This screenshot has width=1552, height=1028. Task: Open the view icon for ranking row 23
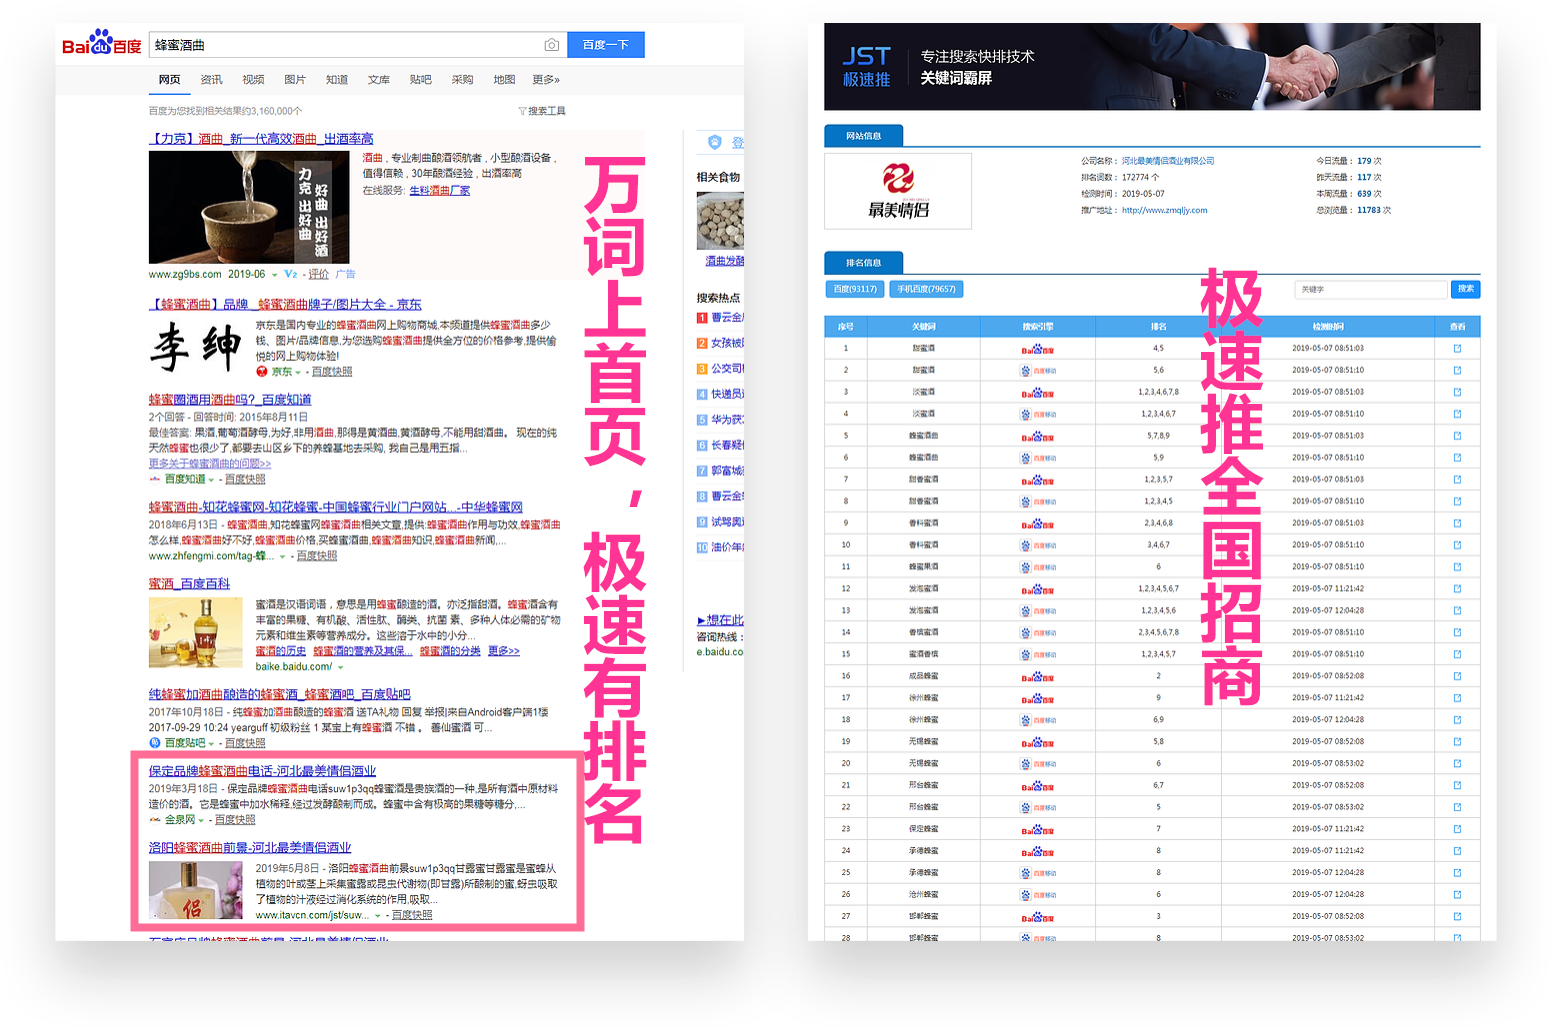coord(1457,829)
